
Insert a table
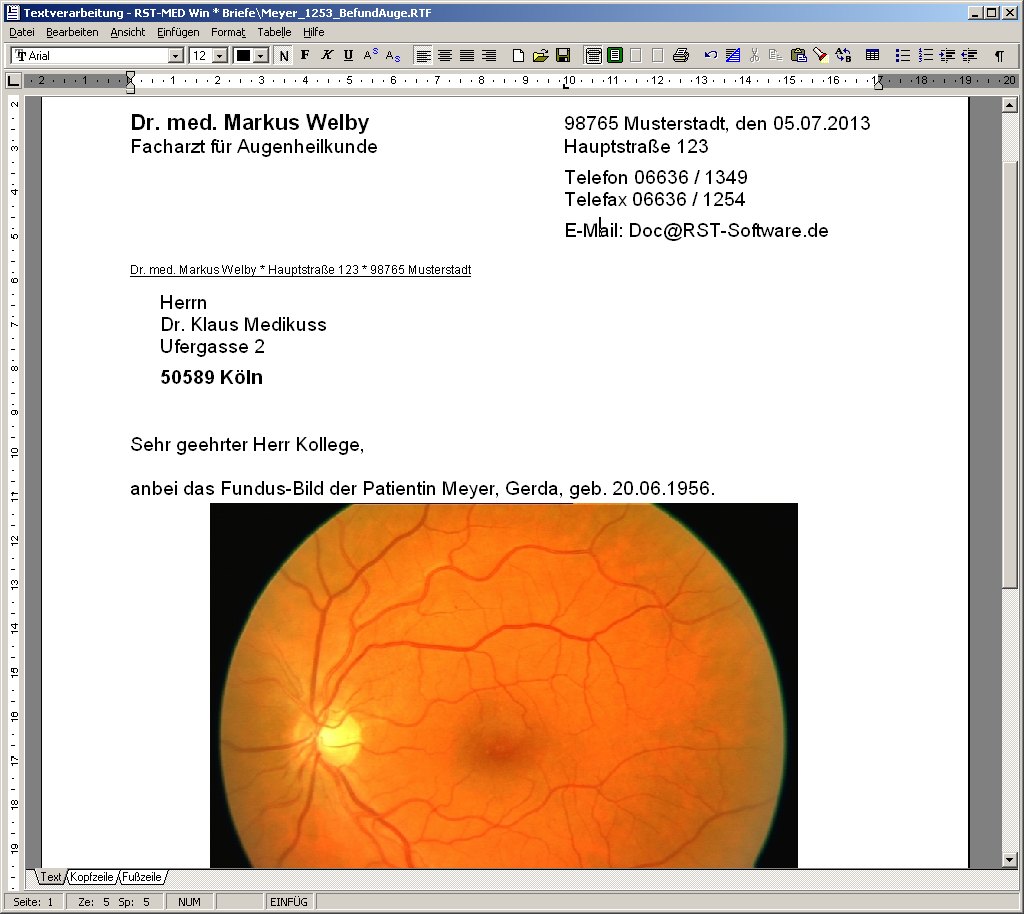[x=872, y=55]
